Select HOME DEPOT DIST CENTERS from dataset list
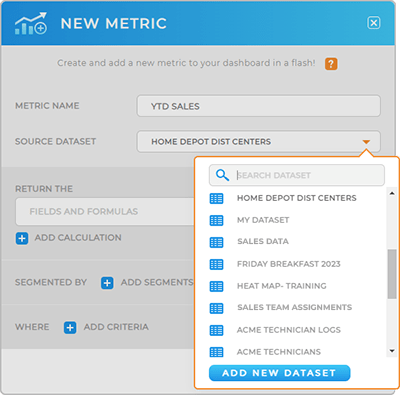 pos(297,198)
